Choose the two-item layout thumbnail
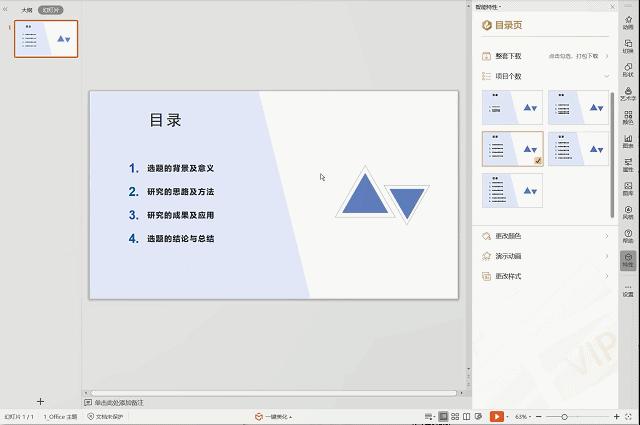Image resolution: width=640 pixels, height=425 pixels. [x=512, y=107]
